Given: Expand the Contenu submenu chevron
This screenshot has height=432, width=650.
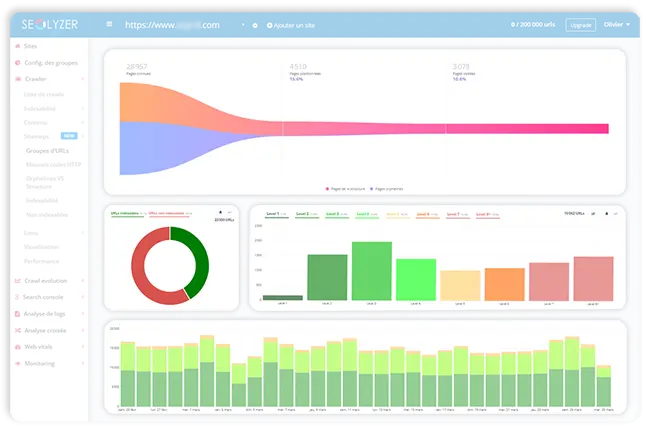Looking at the screenshot, I should 83,122.
